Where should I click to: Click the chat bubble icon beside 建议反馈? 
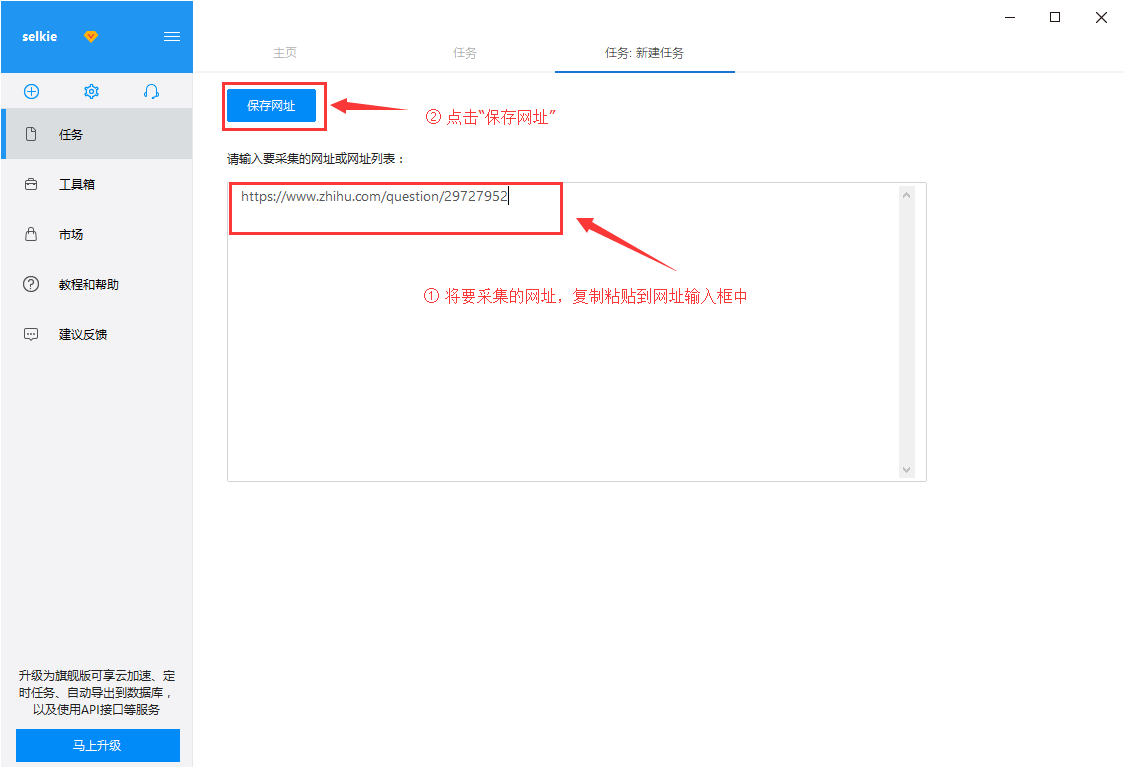click(31, 334)
